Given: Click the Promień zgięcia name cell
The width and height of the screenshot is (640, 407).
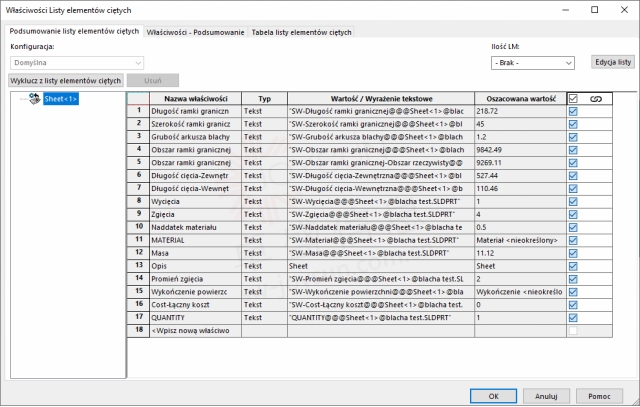Looking at the screenshot, I should click(196, 279).
